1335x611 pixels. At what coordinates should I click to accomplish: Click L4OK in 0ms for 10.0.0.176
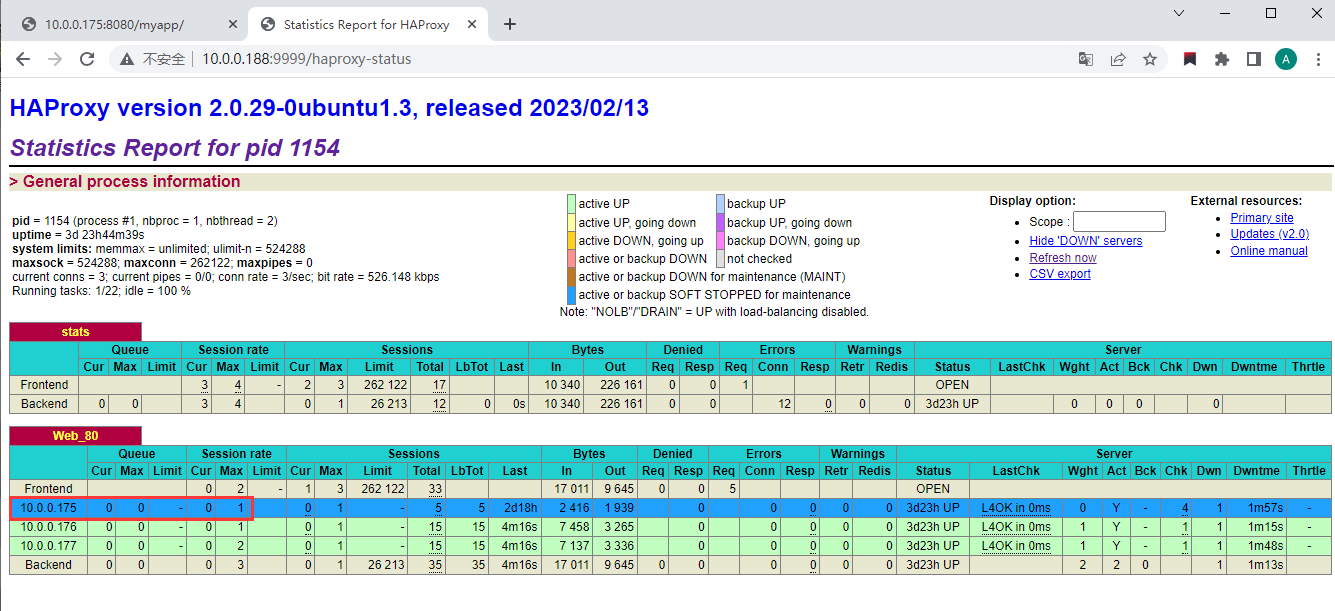point(1016,527)
